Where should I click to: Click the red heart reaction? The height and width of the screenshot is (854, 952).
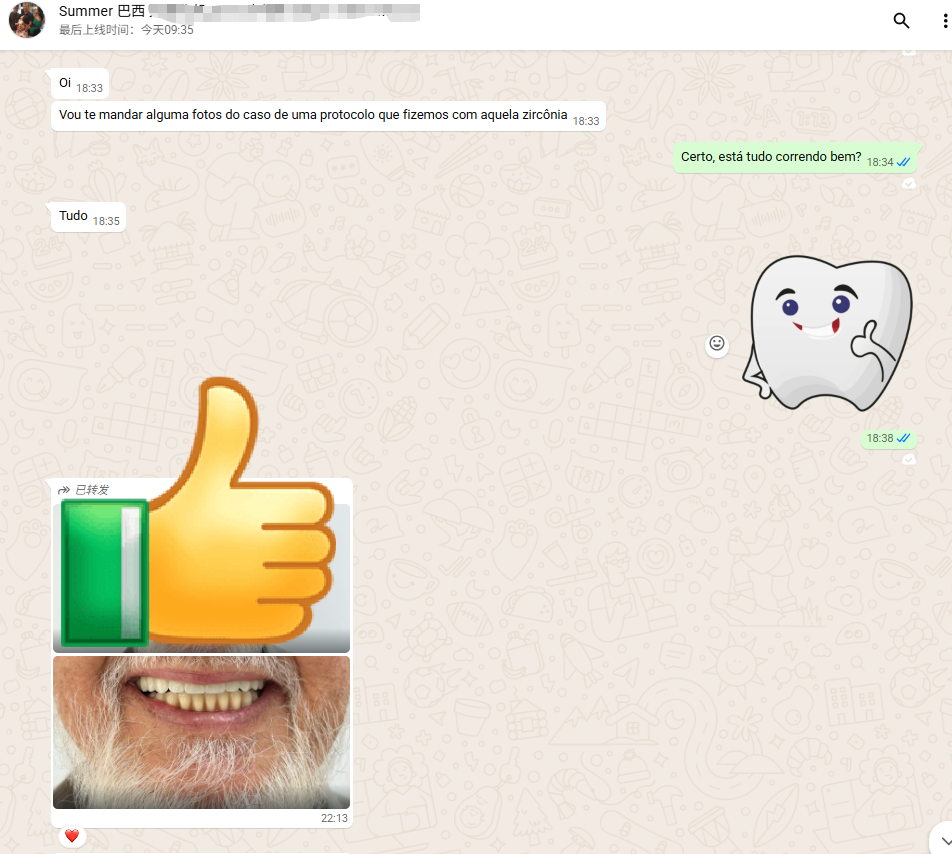(x=72, y=836)
